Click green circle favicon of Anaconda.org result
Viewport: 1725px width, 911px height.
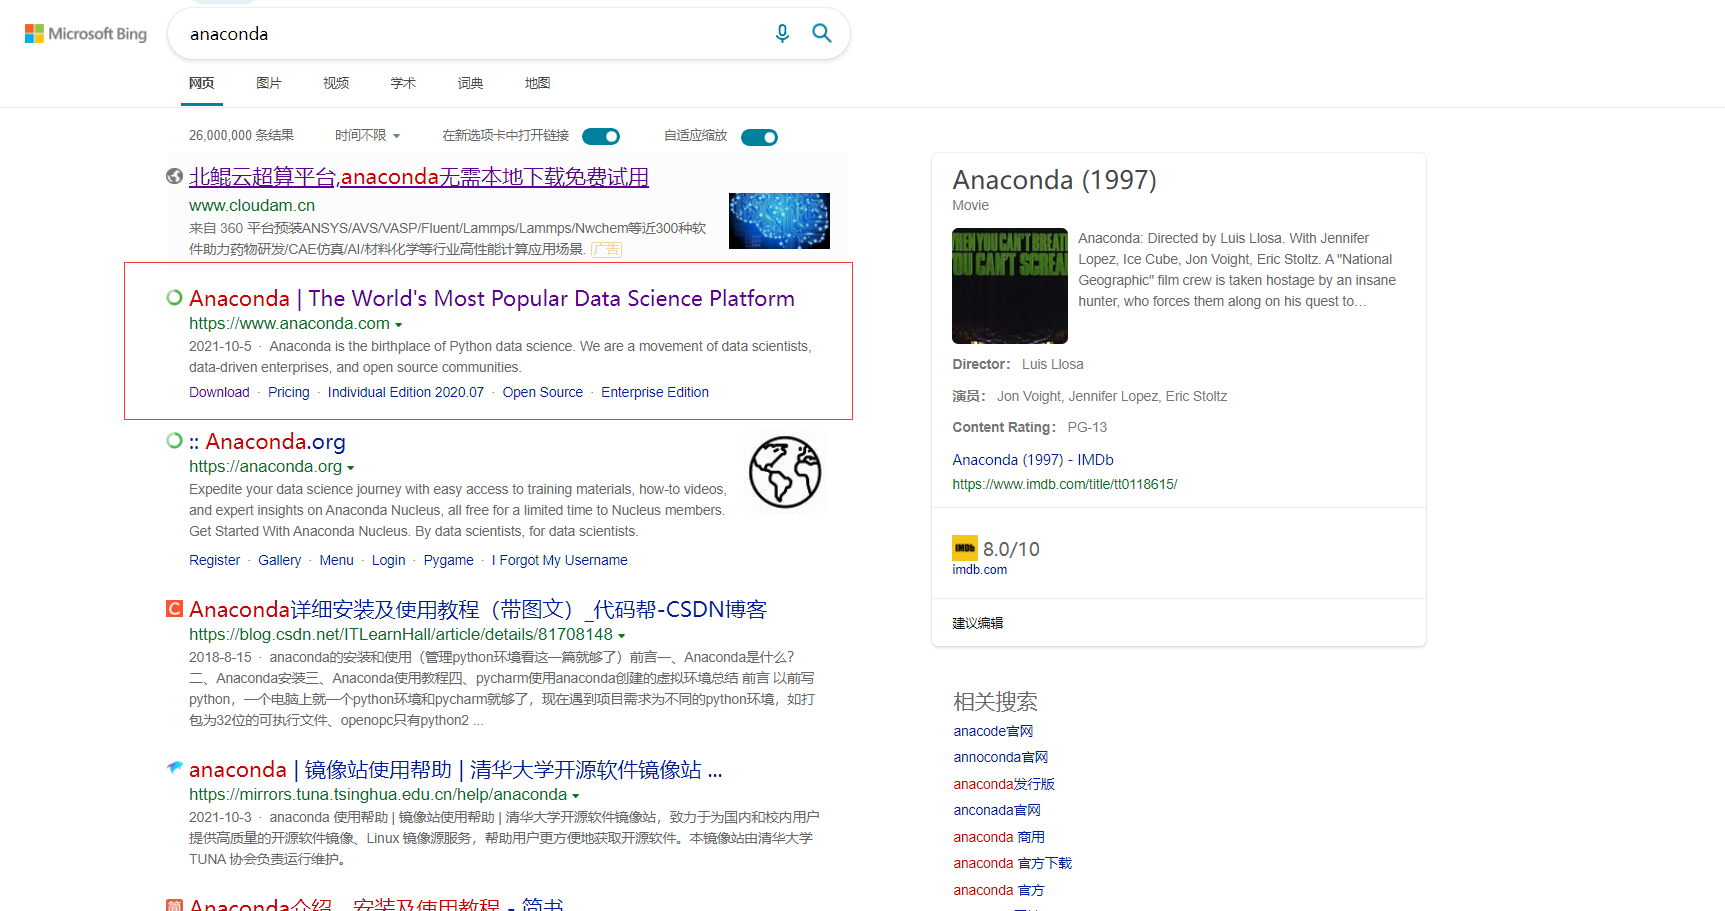(174, 440)
